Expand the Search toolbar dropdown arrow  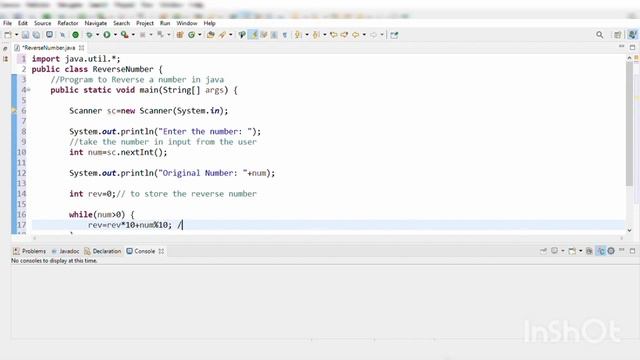[231, 35]
